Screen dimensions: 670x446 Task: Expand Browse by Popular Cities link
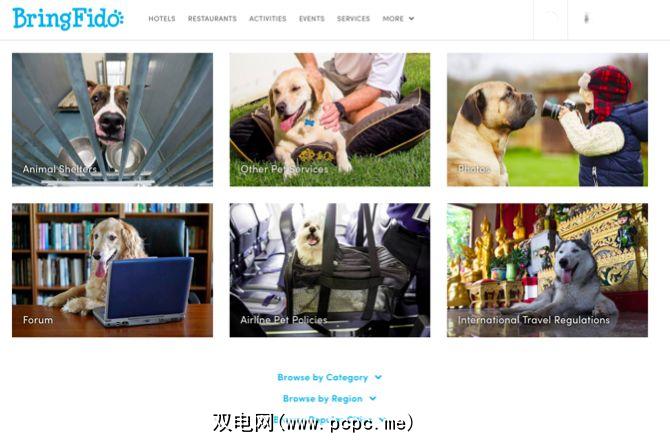tap(329, 420)
